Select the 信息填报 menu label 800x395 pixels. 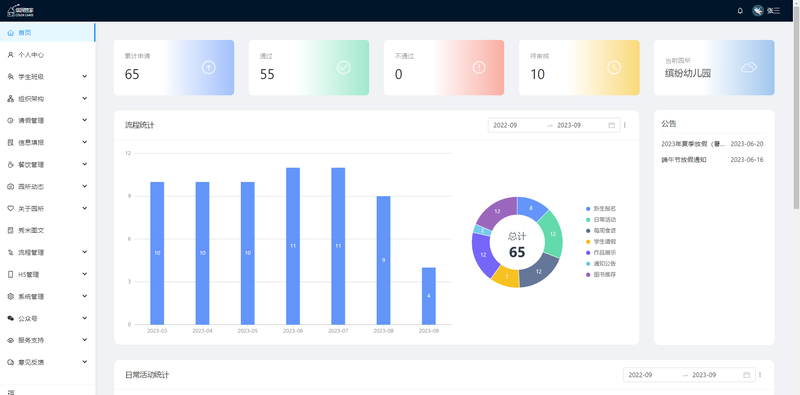[31, 142]
